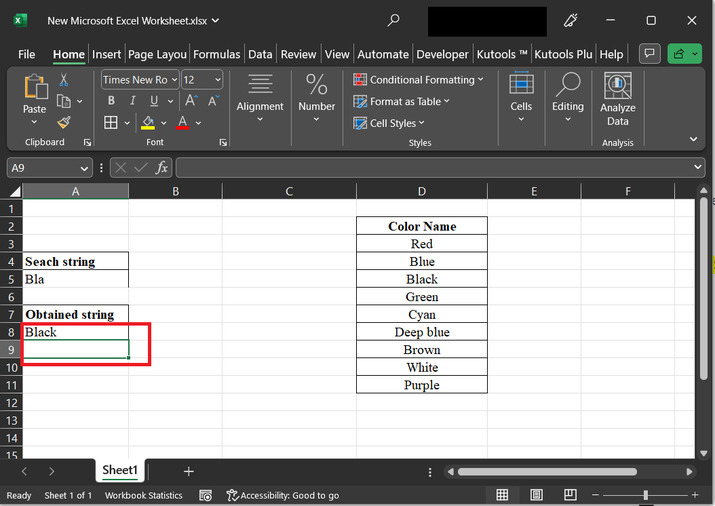
Task: Click Accessibility: Good to go status
Action: click(x=283, y=495)
